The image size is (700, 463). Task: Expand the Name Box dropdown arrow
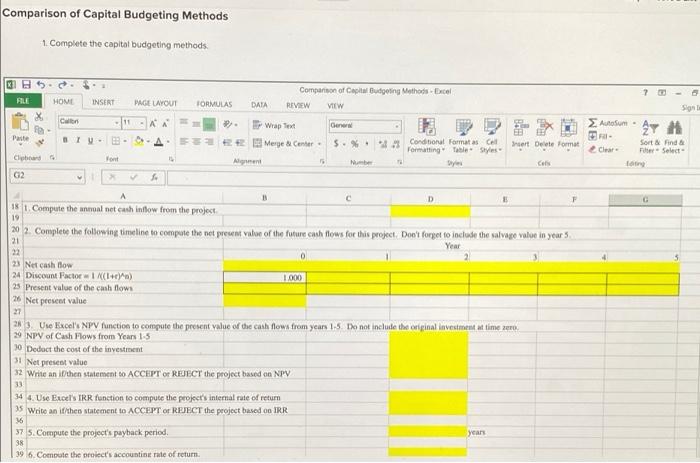tap(79, 177)
